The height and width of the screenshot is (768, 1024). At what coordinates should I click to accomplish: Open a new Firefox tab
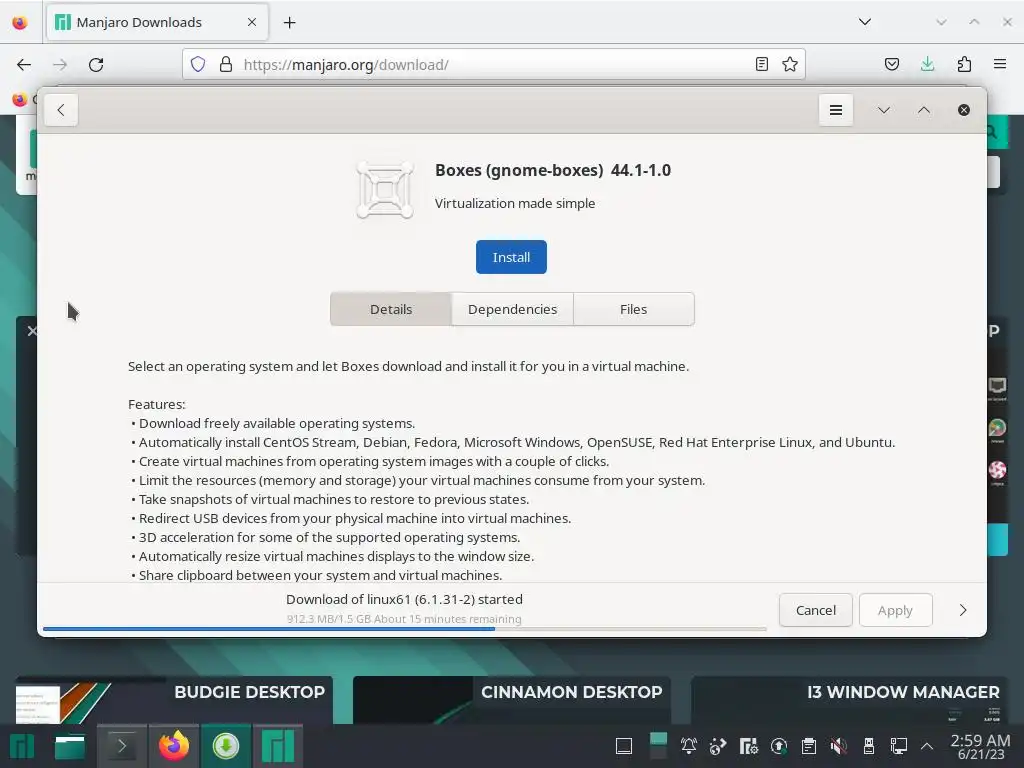tap(289, 23)
